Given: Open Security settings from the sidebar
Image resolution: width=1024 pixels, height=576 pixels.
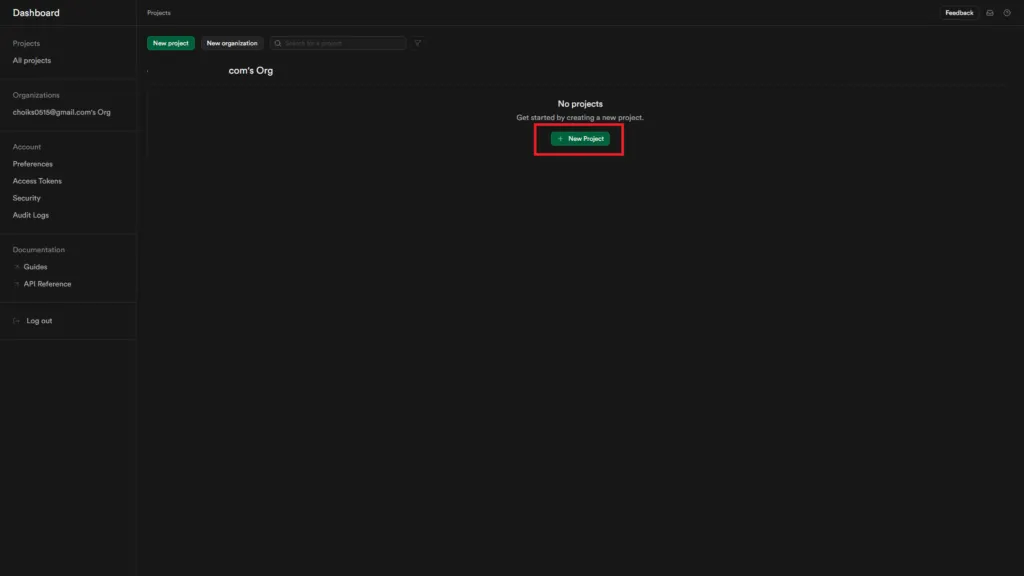Looking at the screenshot, I should point(26,198).
